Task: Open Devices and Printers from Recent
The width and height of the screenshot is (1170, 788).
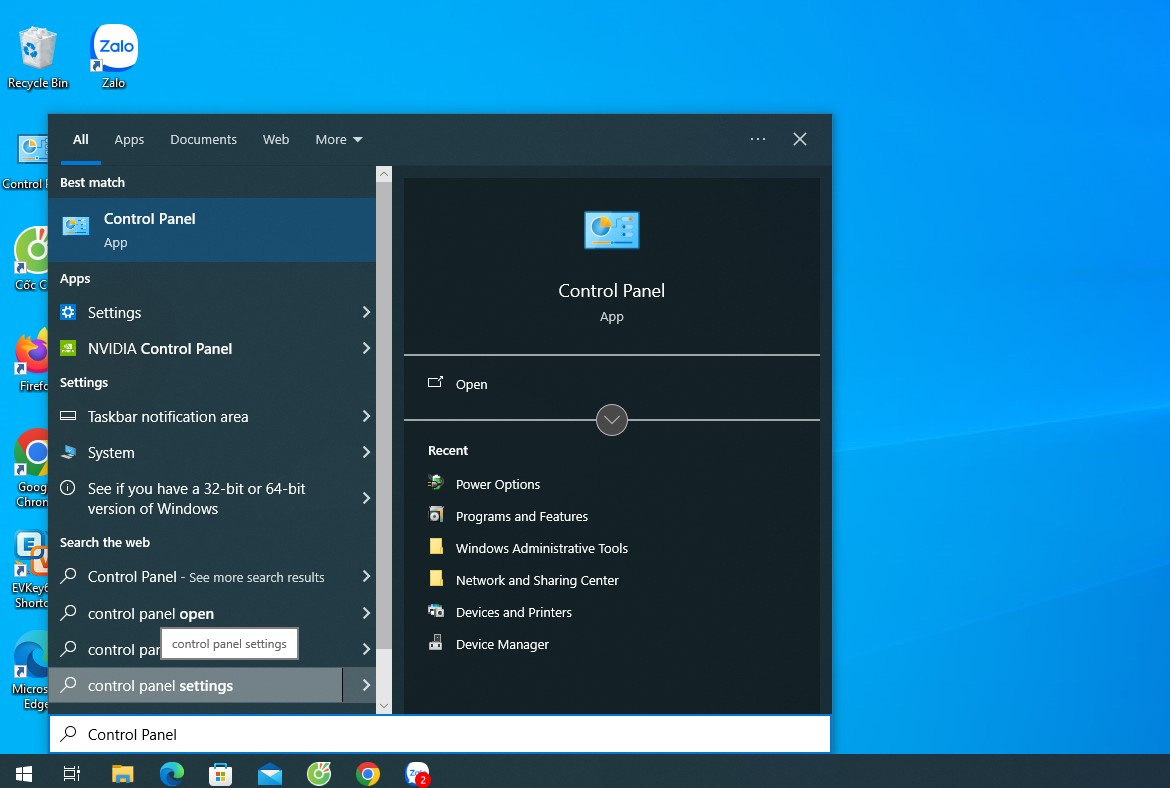Action: (x=513, y=613)
